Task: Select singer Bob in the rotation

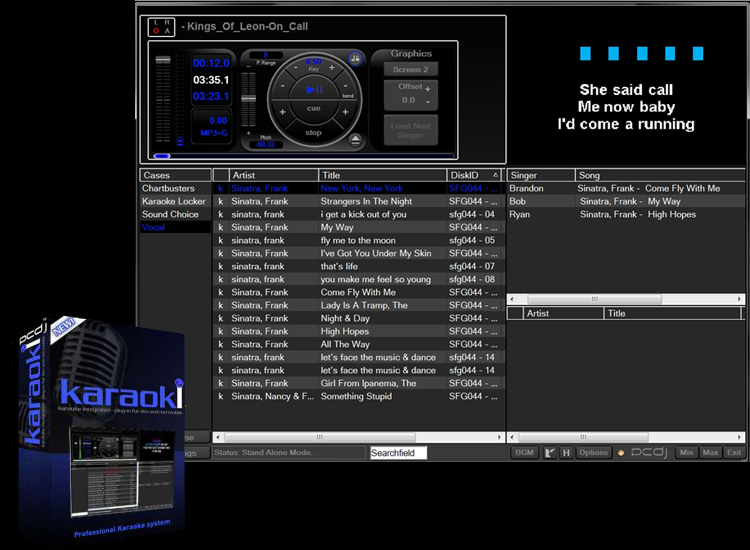Action: (626, 201)
